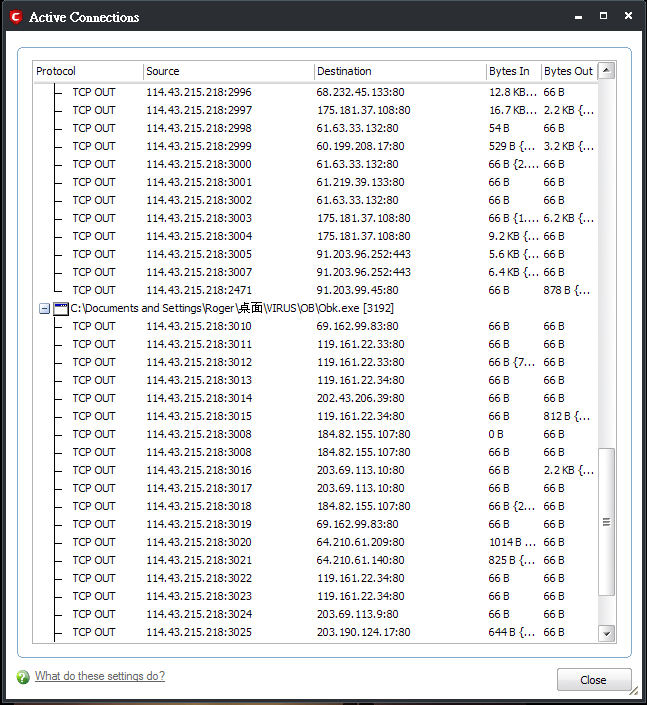Open 'What do these settings do?' link
The height and width of the screenshot is (705, 647).
point(100,676)
